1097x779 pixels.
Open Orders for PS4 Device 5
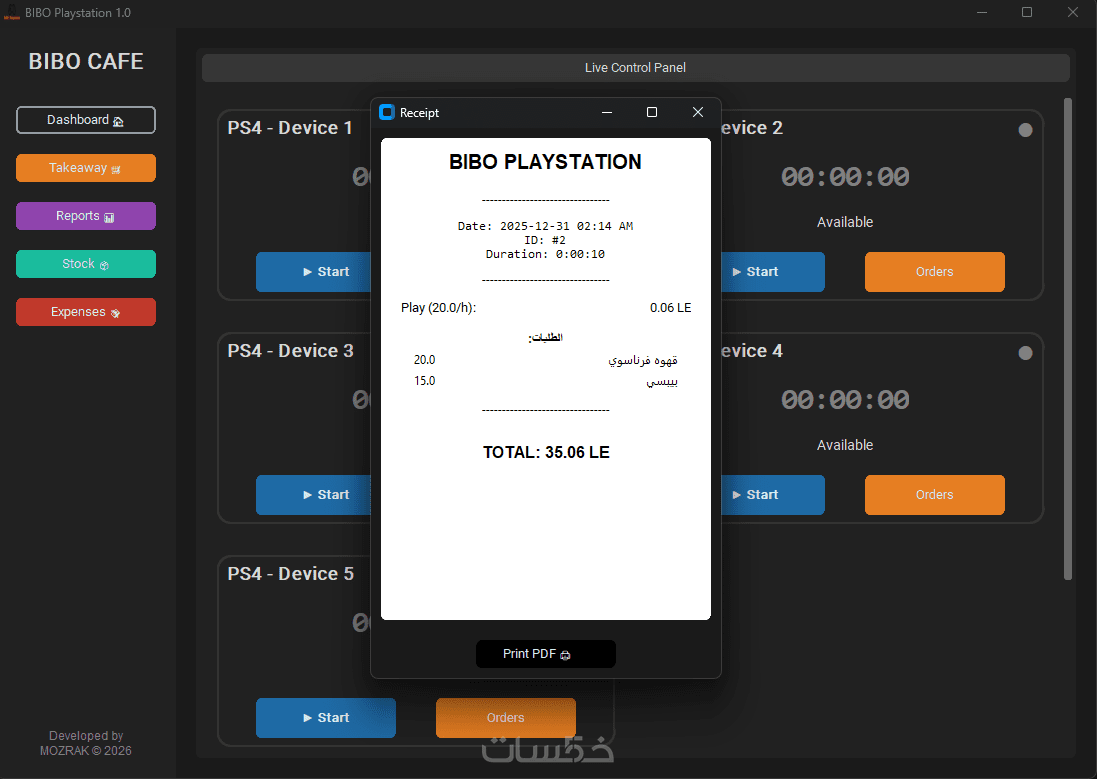(506, 717)
